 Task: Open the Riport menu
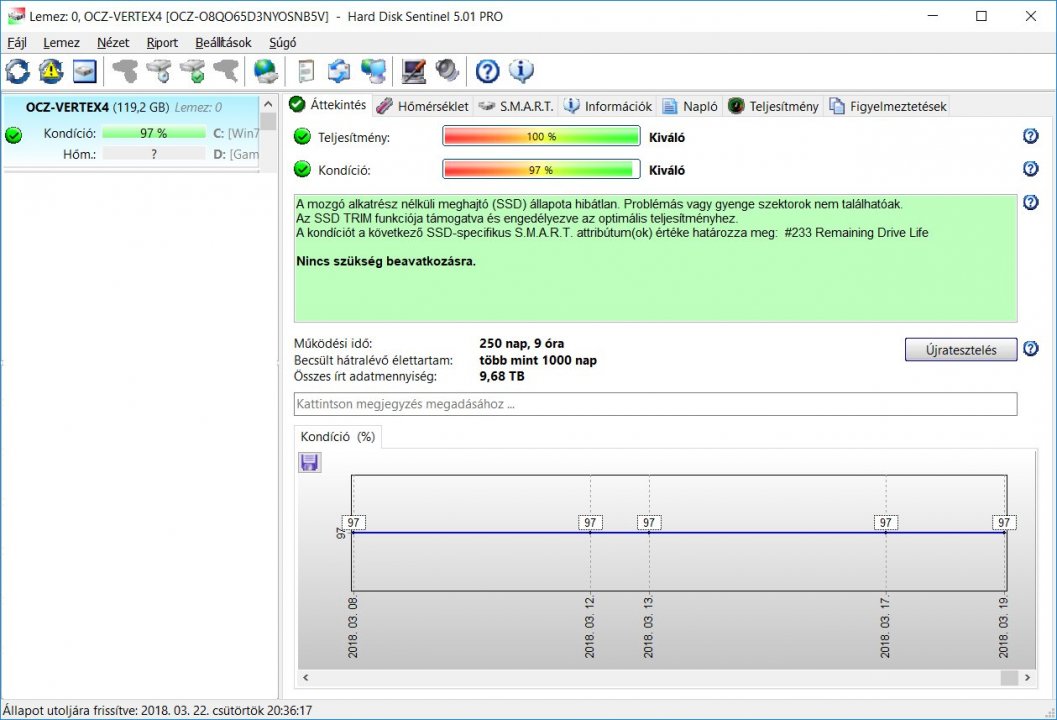162,42
